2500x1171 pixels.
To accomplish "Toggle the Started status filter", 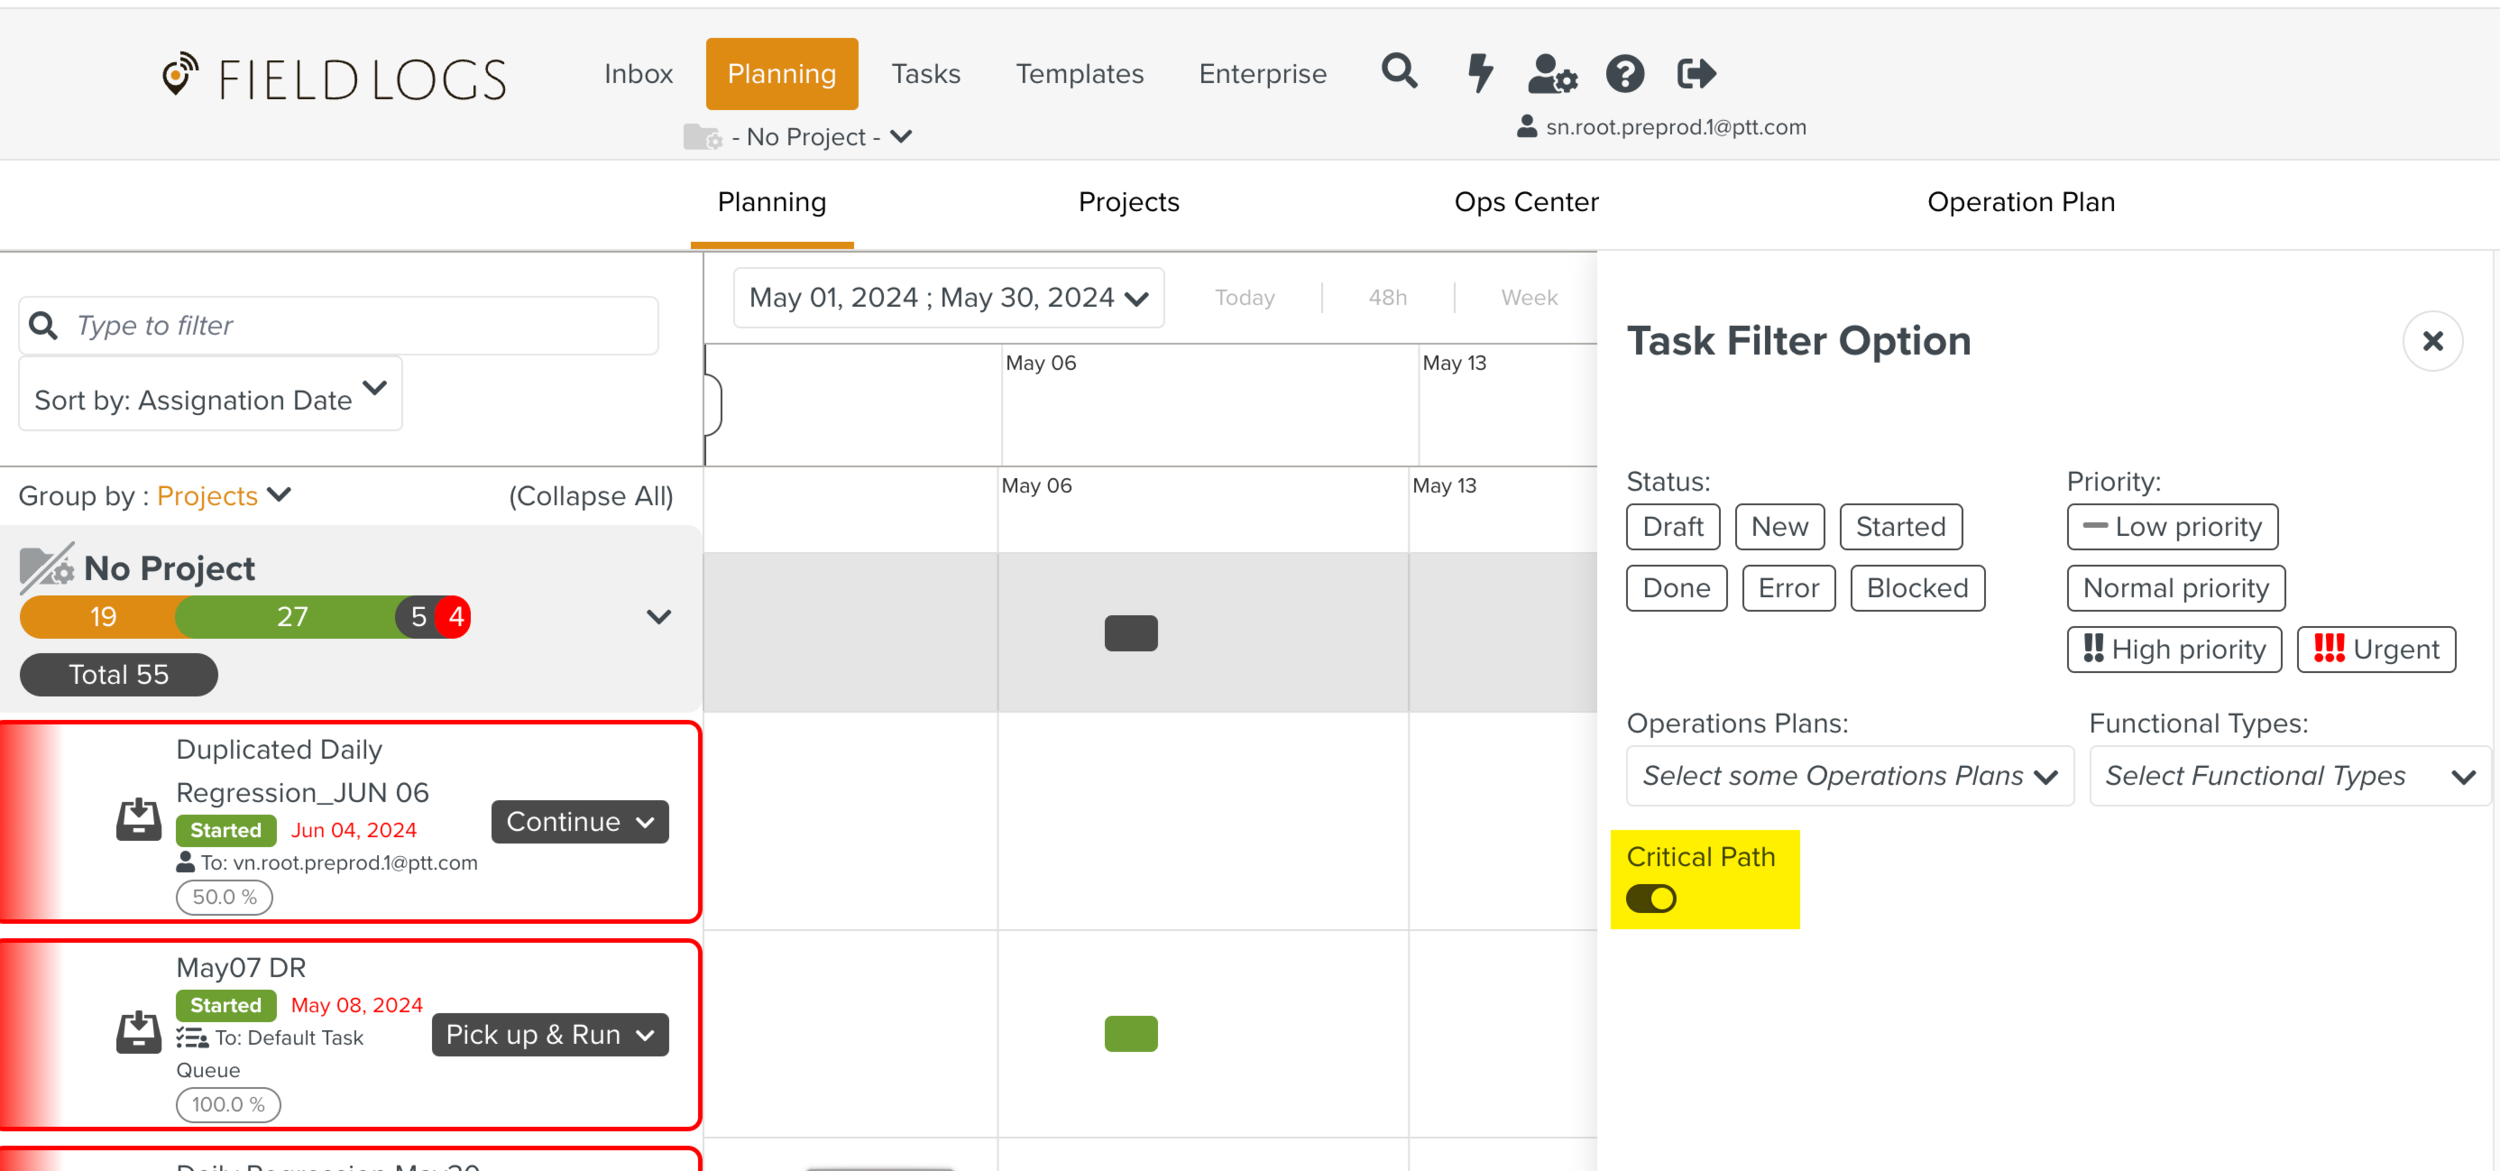I will coord(1900,527).
